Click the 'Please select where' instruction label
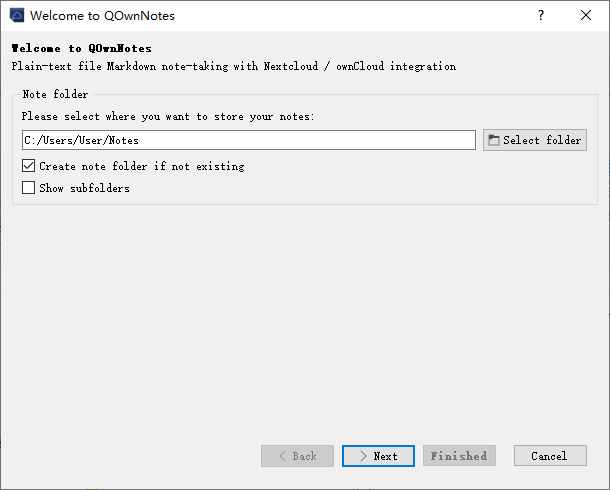Image resolution: width=610 pixels, height=490 pixels. 168,117
